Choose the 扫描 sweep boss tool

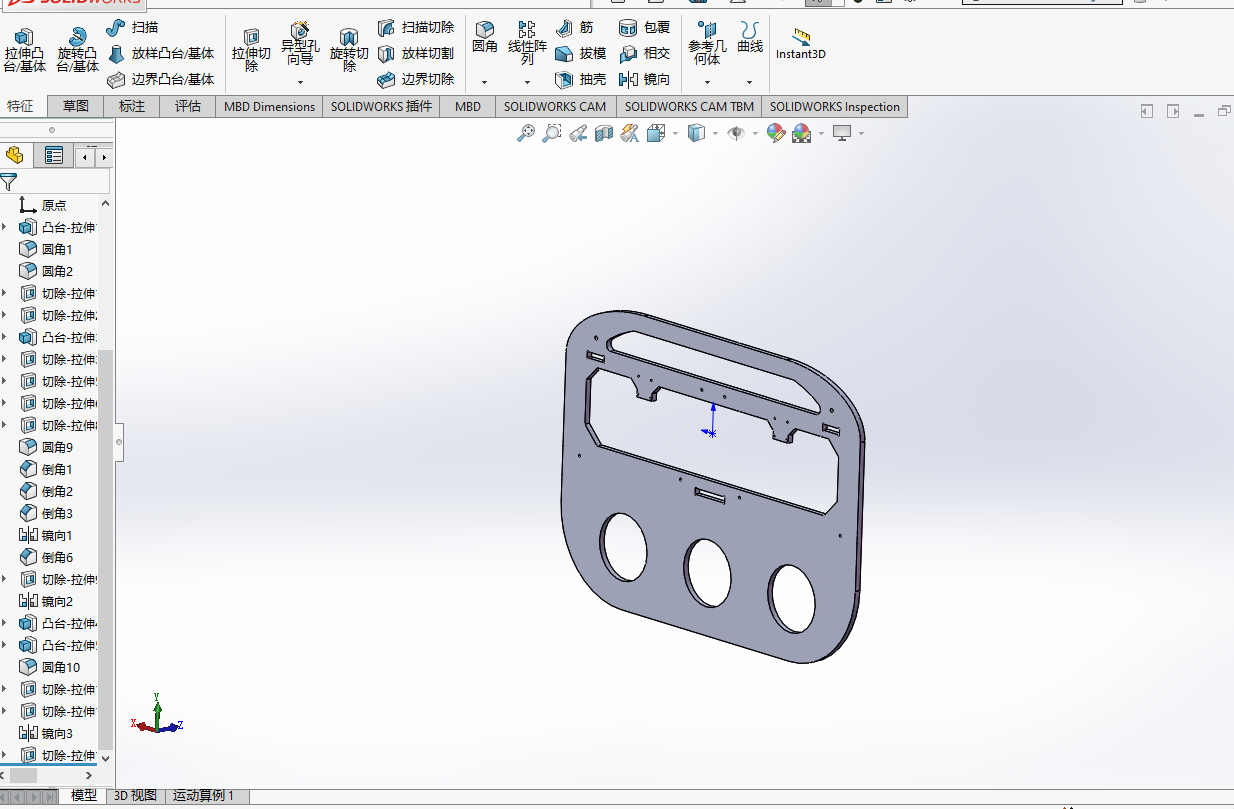(132, 27)
